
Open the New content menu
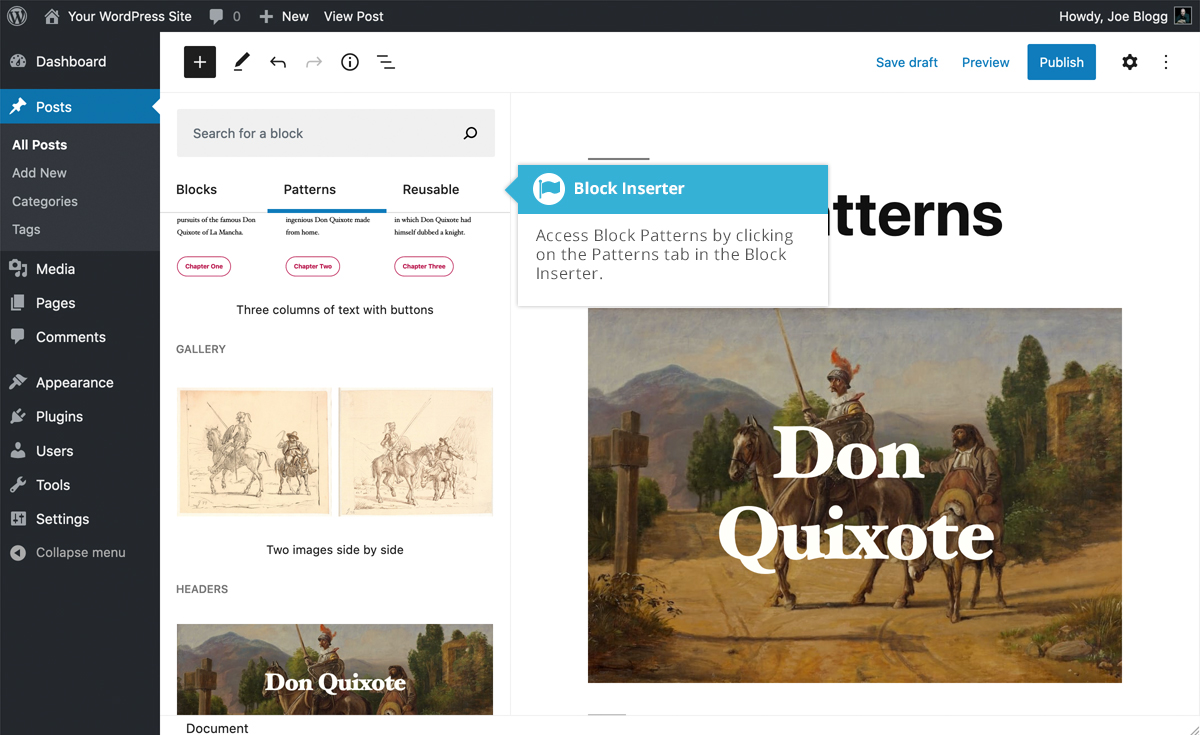coord(284,16)
